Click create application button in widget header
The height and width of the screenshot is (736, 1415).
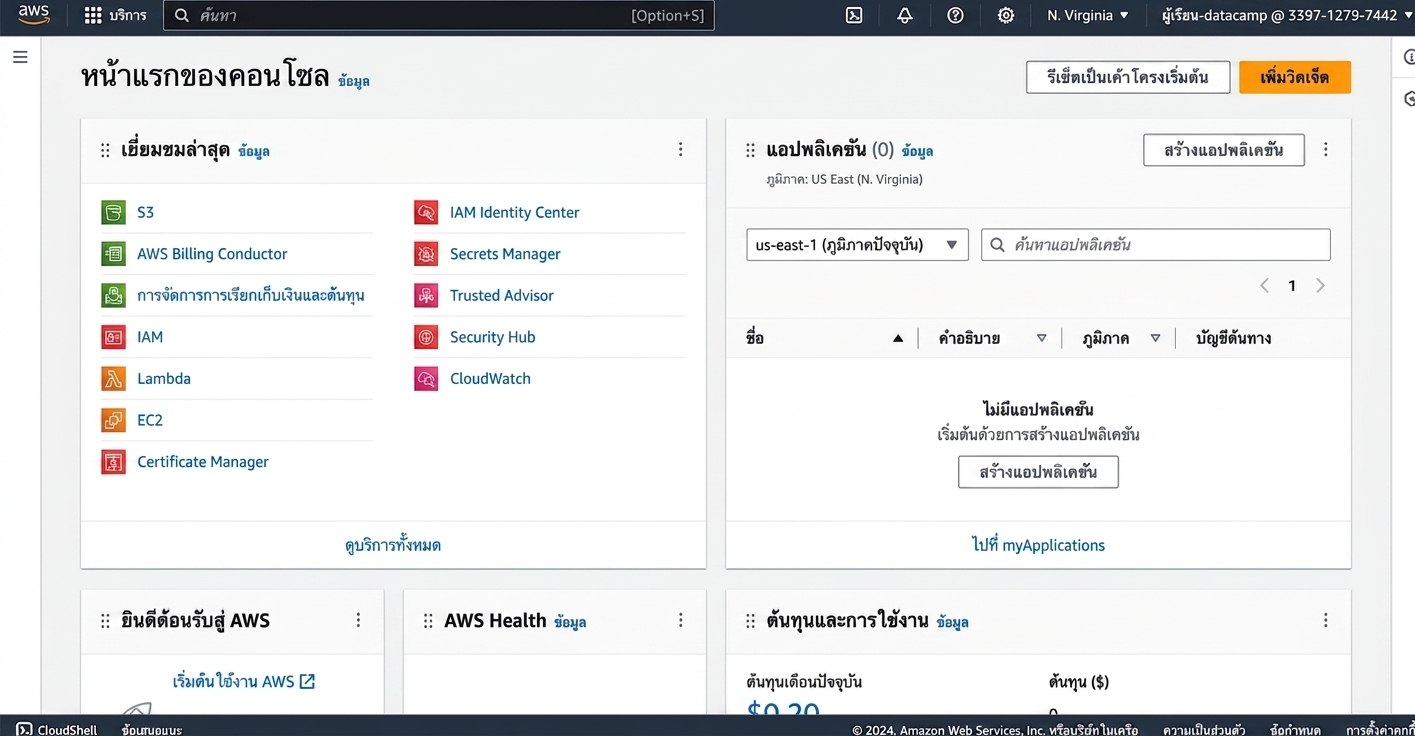[x=1224, y=150]
